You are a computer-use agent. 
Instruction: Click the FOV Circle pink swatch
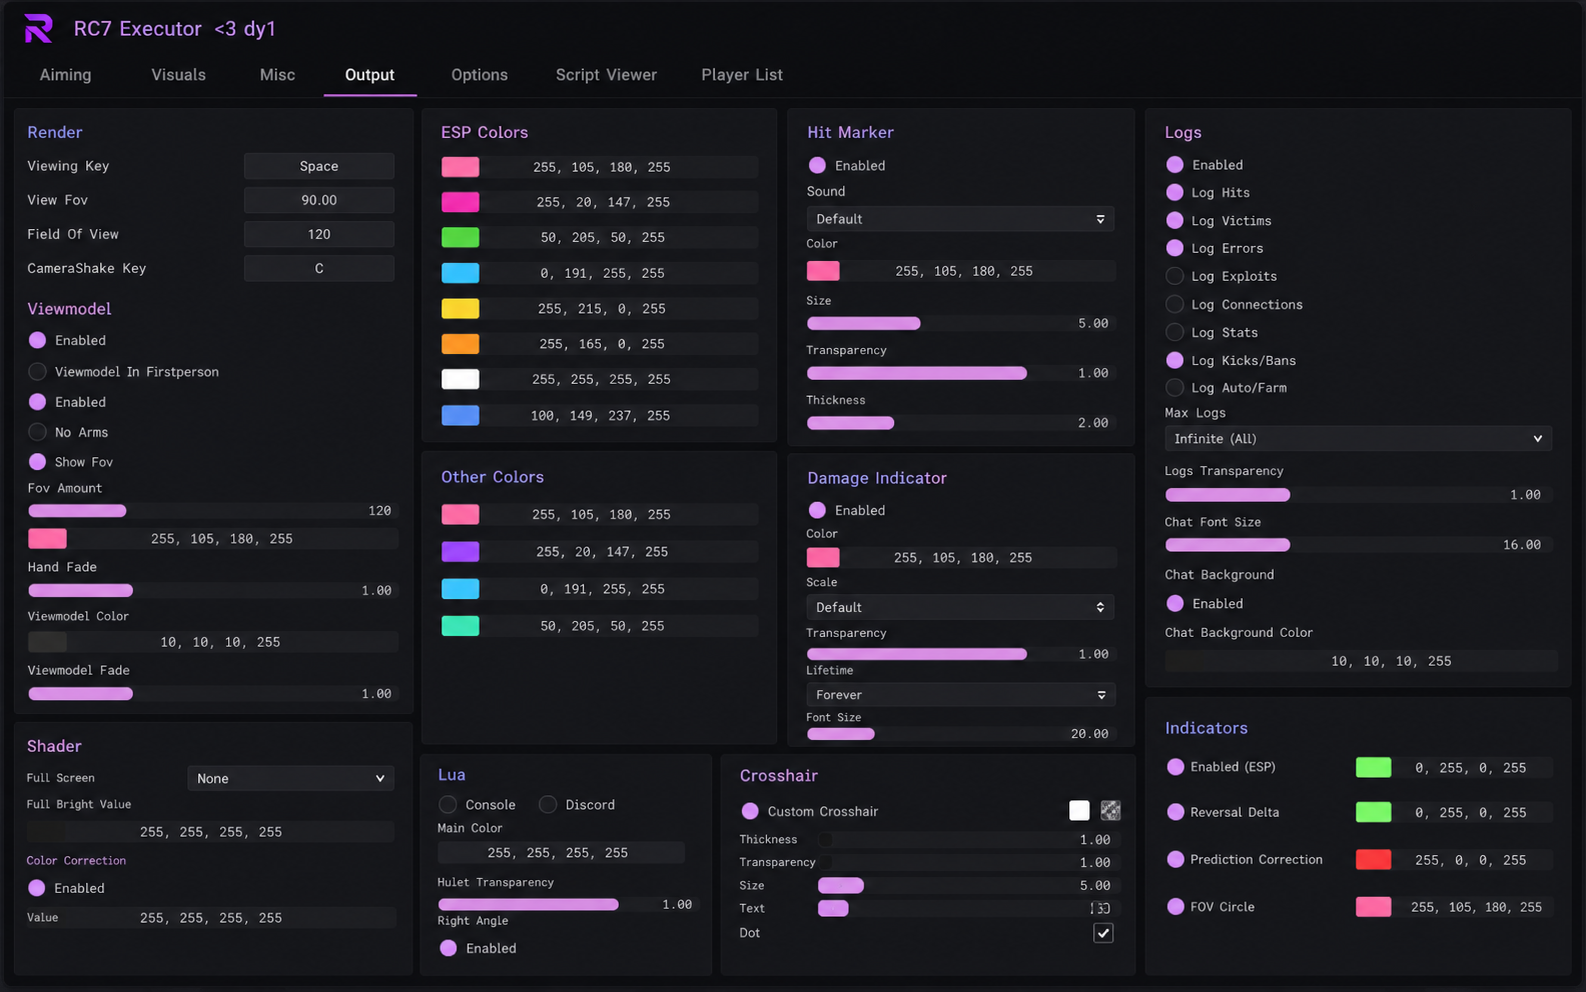tap(1373, 906)
